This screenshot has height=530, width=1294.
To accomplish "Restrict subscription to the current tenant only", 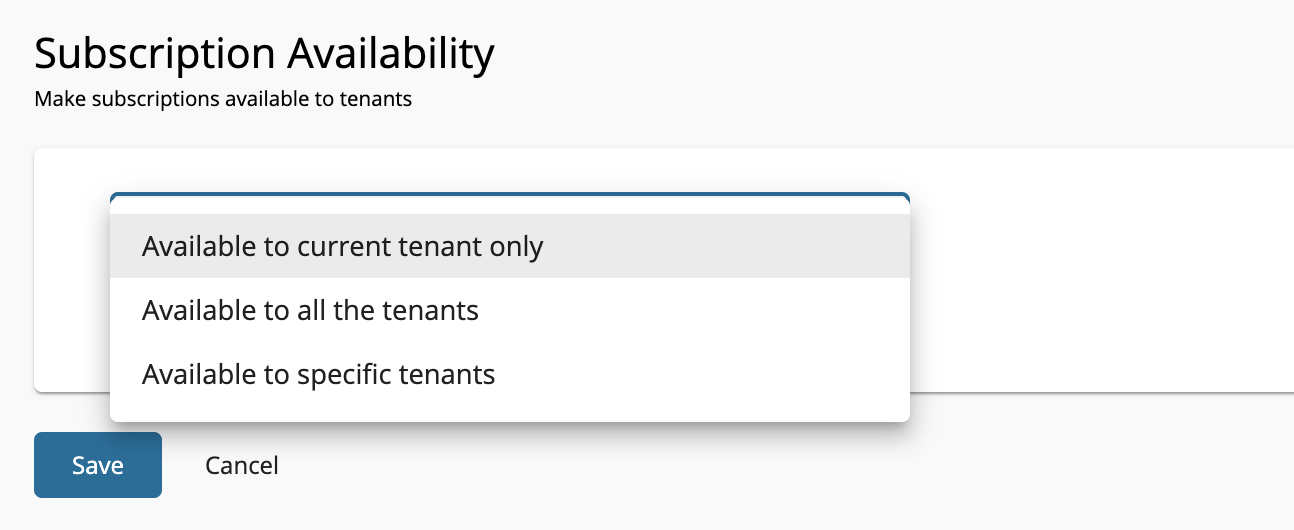I will [x=342, y=246].
